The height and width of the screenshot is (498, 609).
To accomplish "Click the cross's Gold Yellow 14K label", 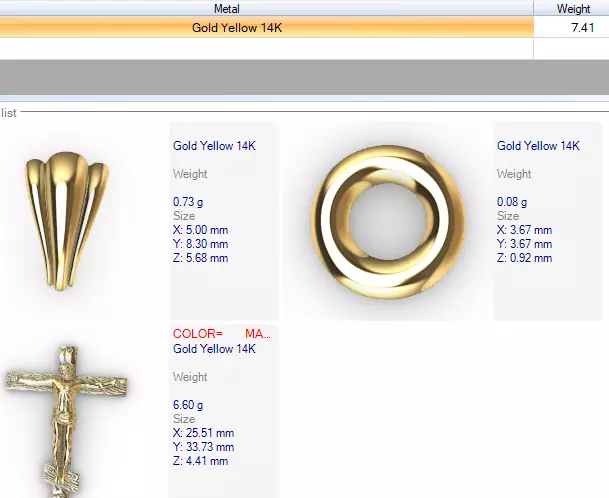I will 214,349.
